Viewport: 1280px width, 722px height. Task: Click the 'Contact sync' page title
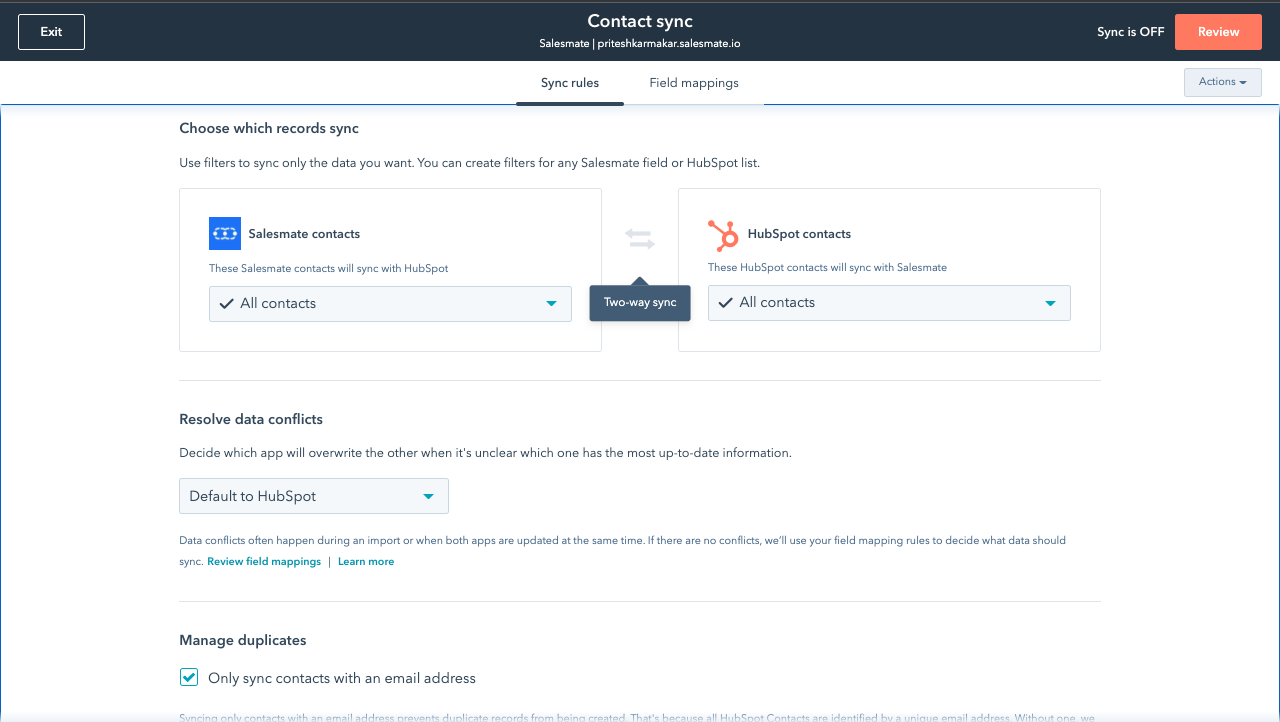click(x=640, y=21)
